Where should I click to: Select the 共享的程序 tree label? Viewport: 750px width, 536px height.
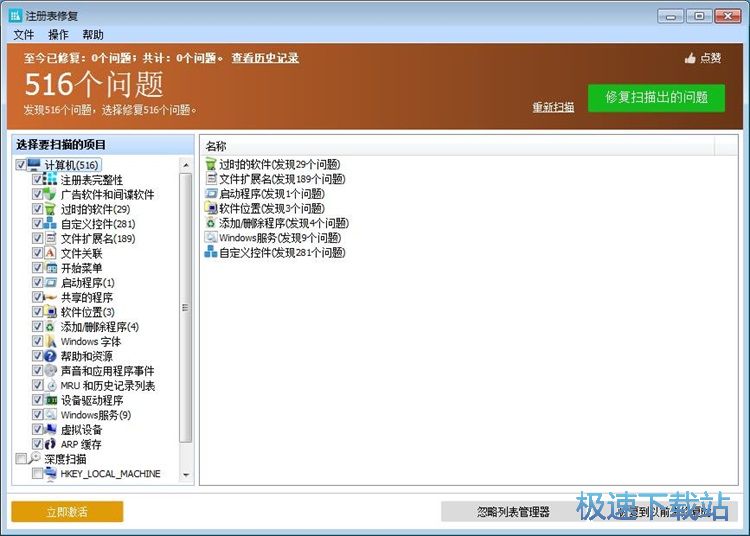(87, 297)
